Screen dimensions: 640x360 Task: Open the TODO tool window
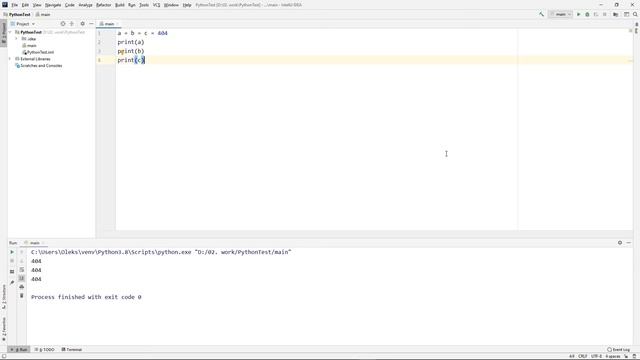click(x=44, y=350)
